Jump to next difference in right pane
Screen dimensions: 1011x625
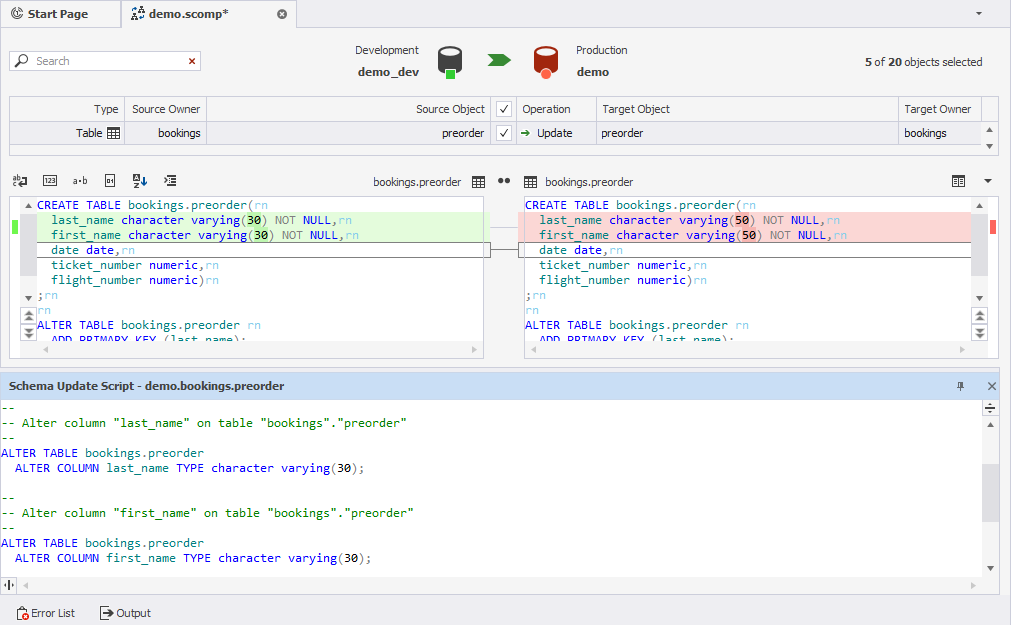point(980,333)
